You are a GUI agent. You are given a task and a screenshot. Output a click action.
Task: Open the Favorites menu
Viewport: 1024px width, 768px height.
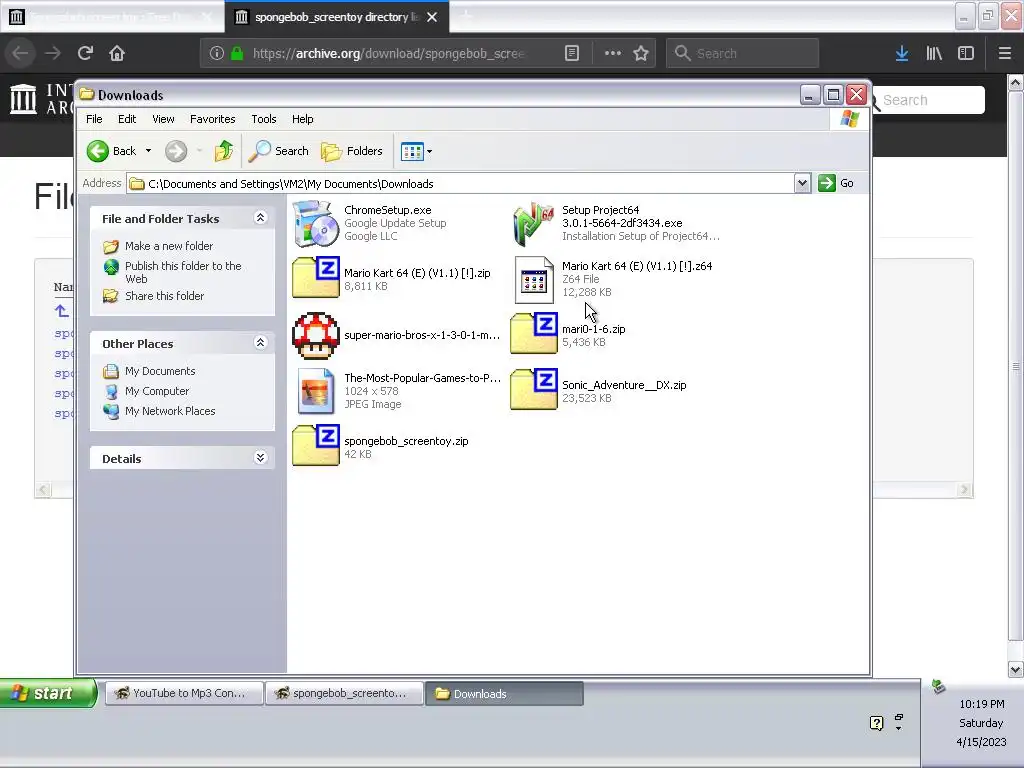tap(212, 119)
